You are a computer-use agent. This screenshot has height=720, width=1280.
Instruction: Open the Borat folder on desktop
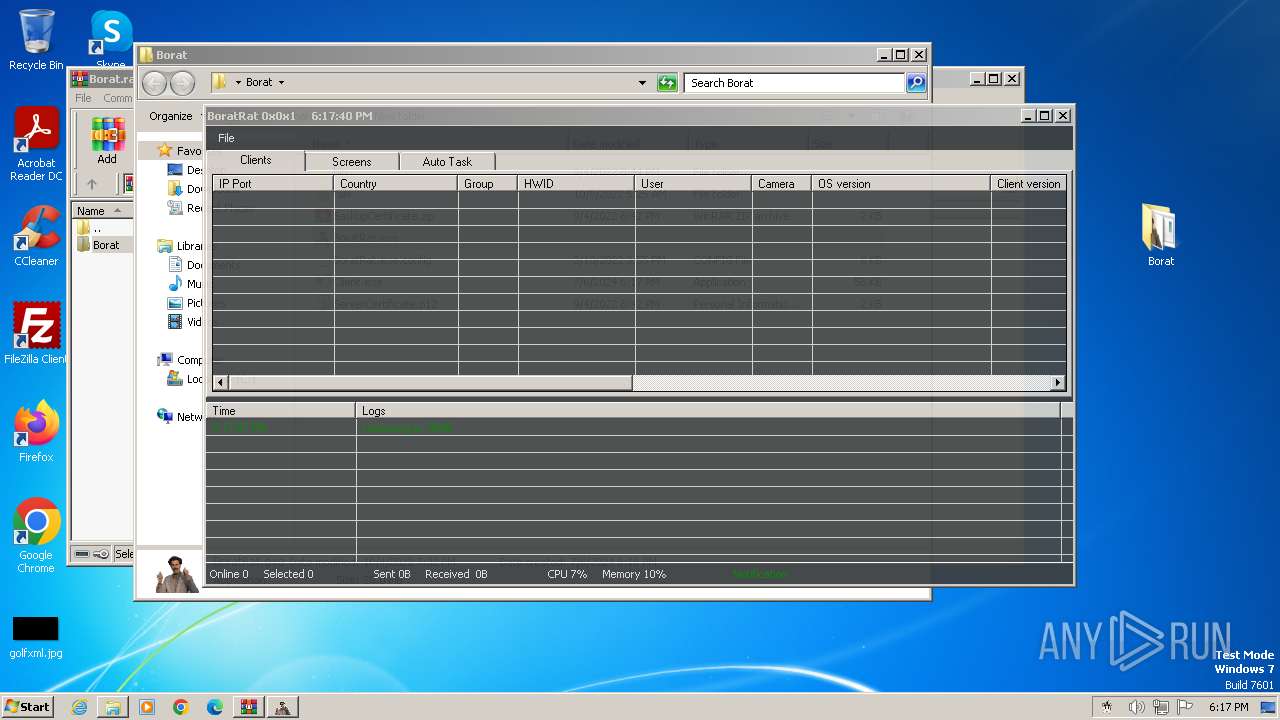pos(1160,236)
